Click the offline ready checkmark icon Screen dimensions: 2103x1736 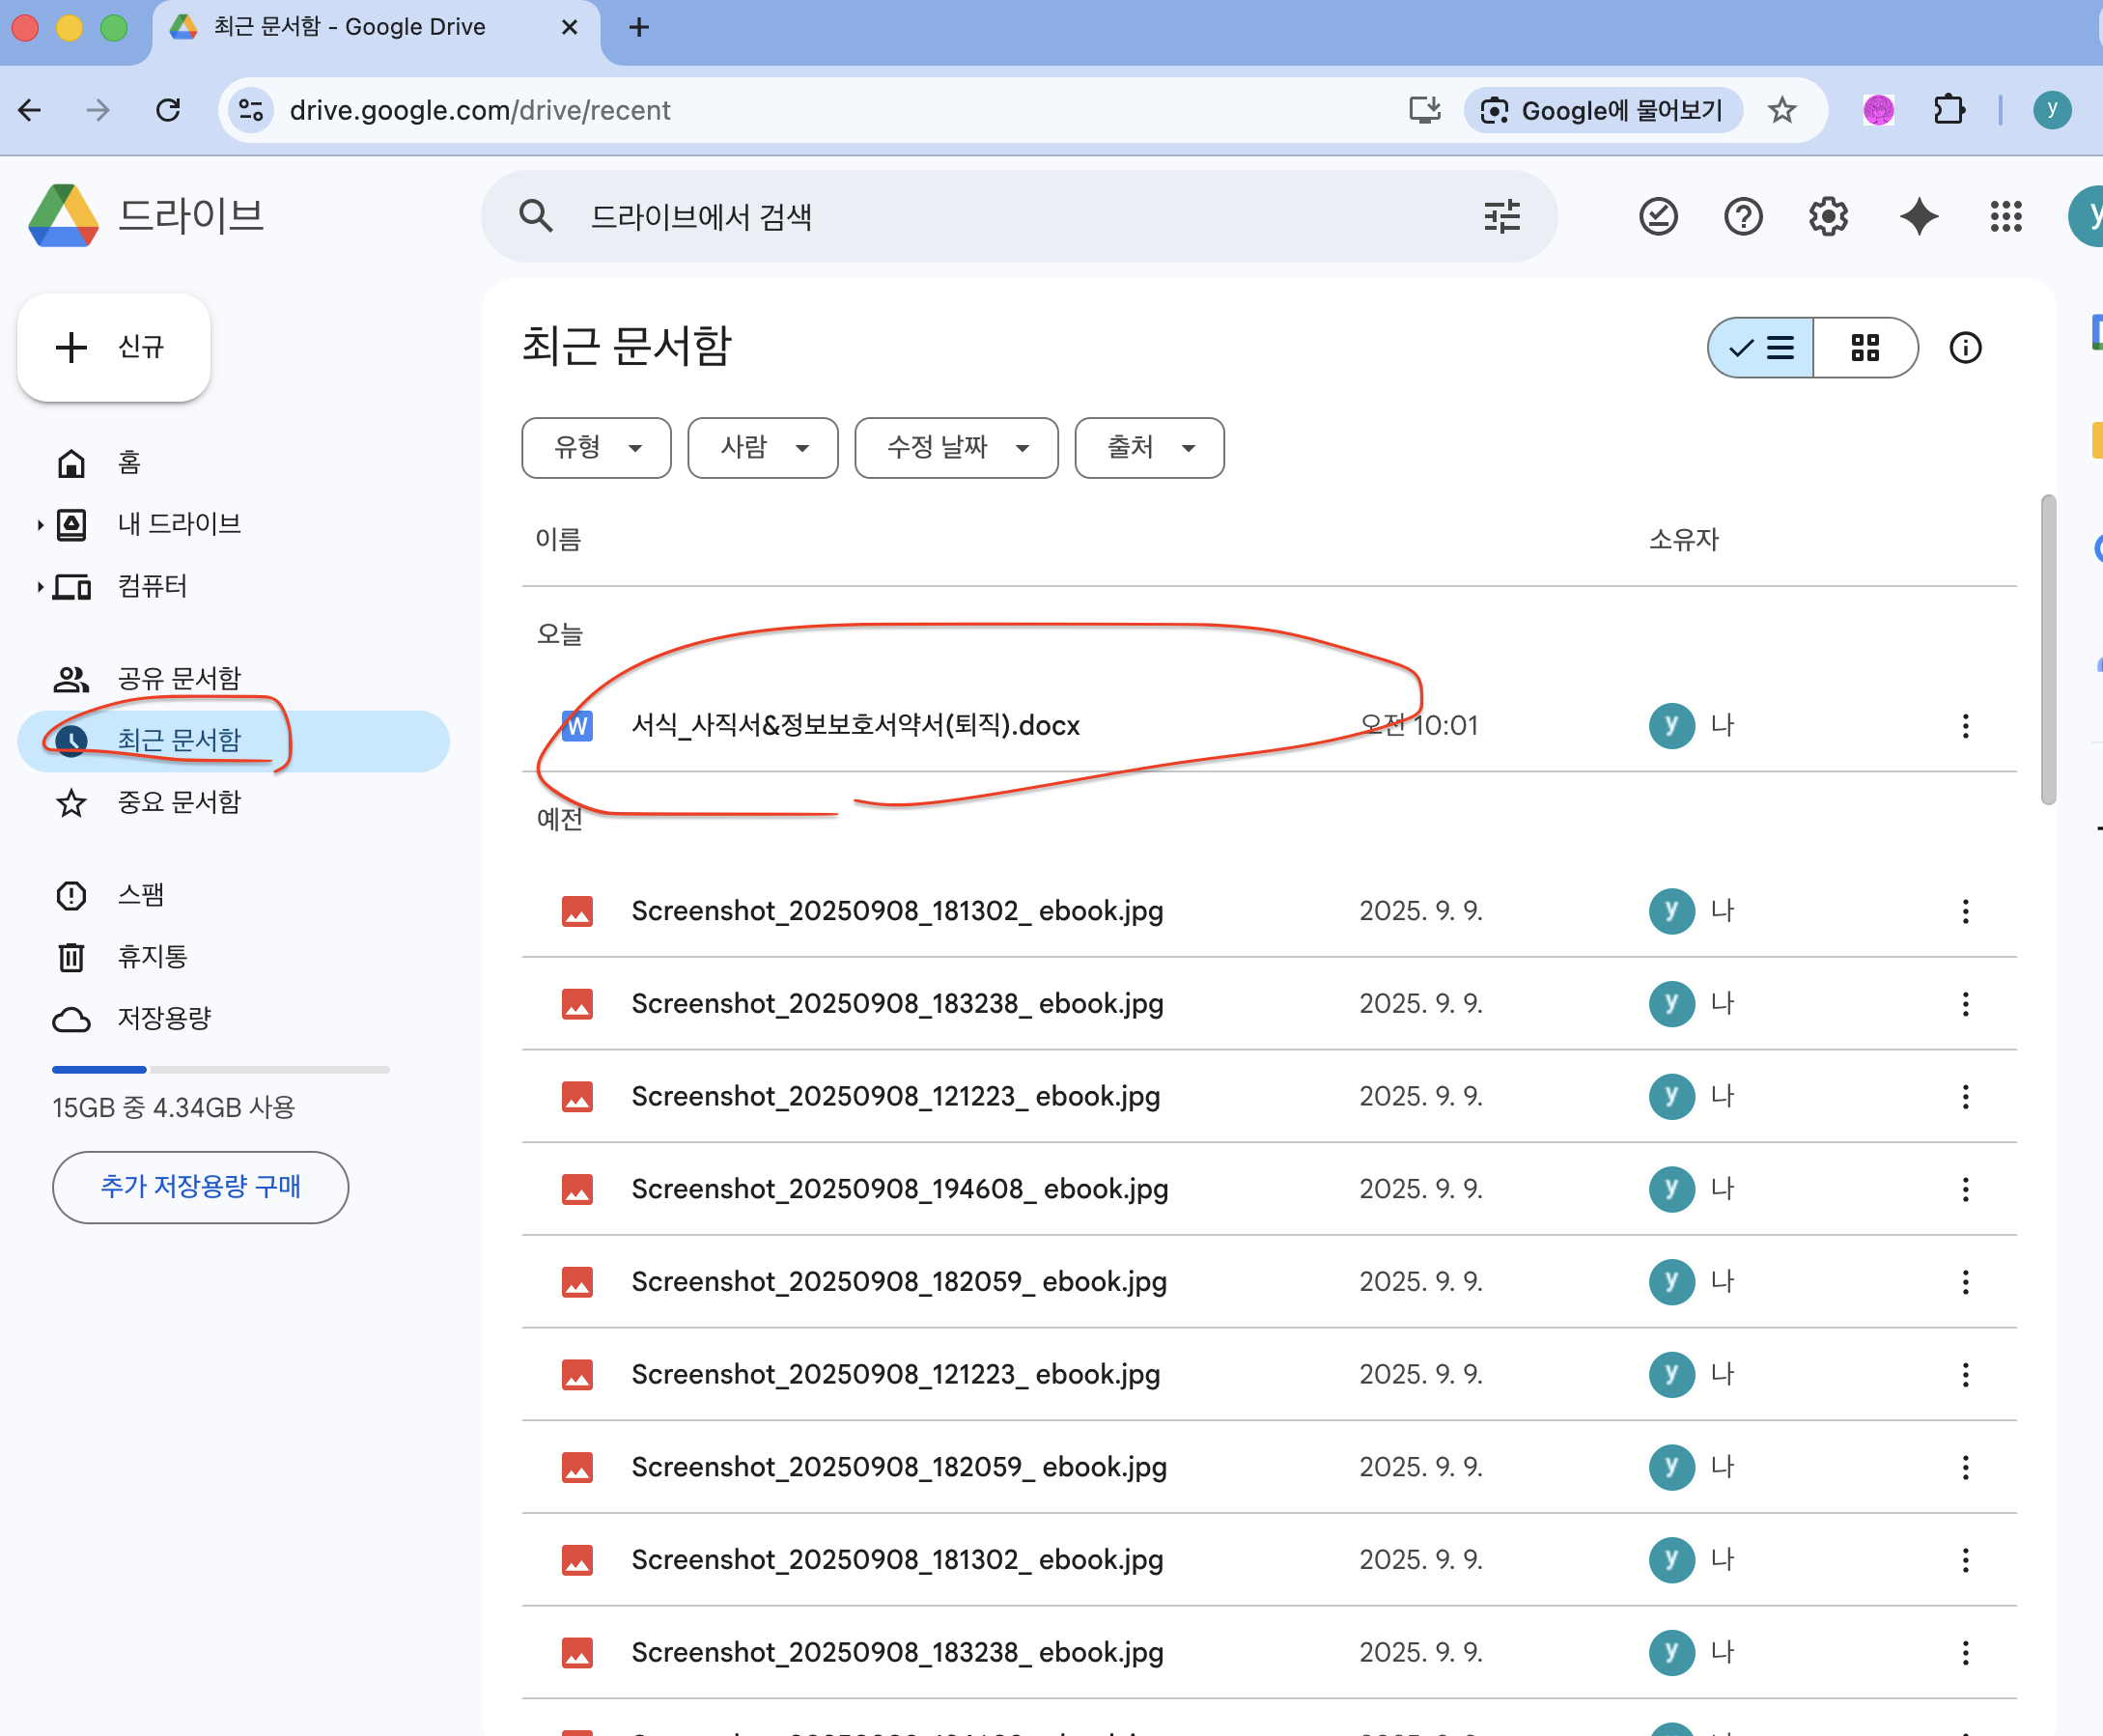pyautogui.click(x=1658, y=216)
